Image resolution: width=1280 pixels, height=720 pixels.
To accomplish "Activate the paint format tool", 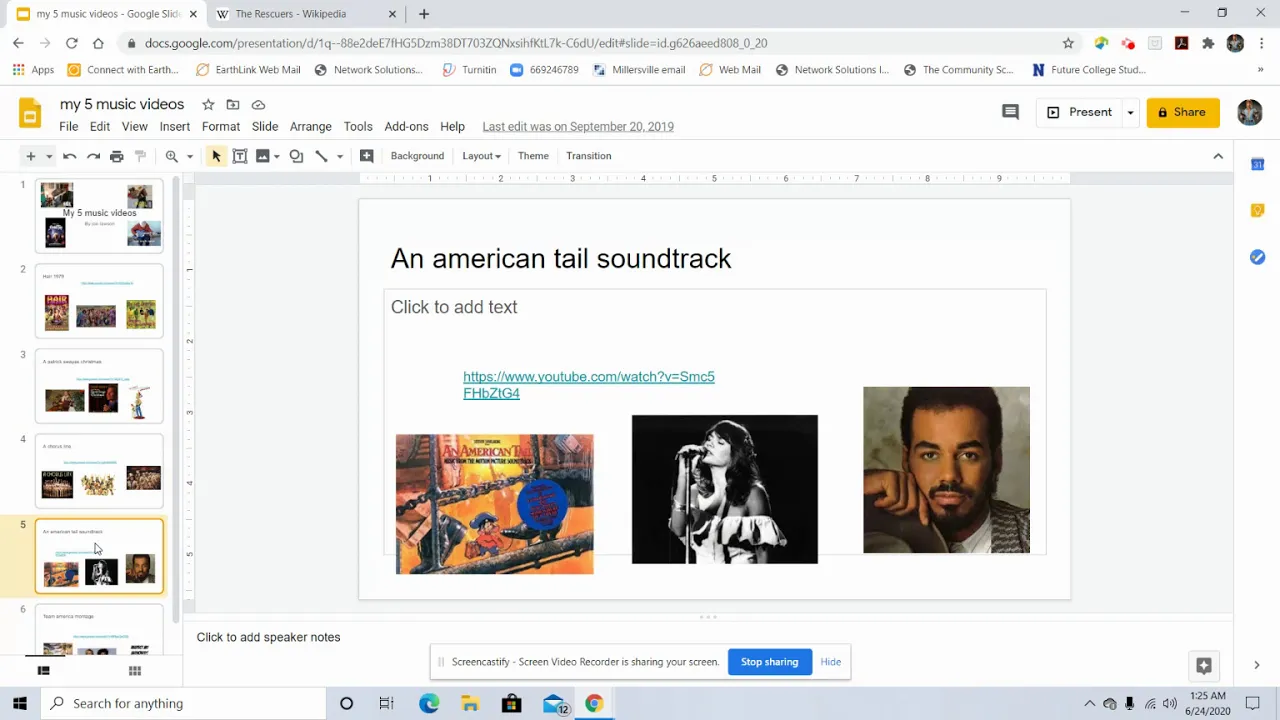I will [x=141, y=156].
